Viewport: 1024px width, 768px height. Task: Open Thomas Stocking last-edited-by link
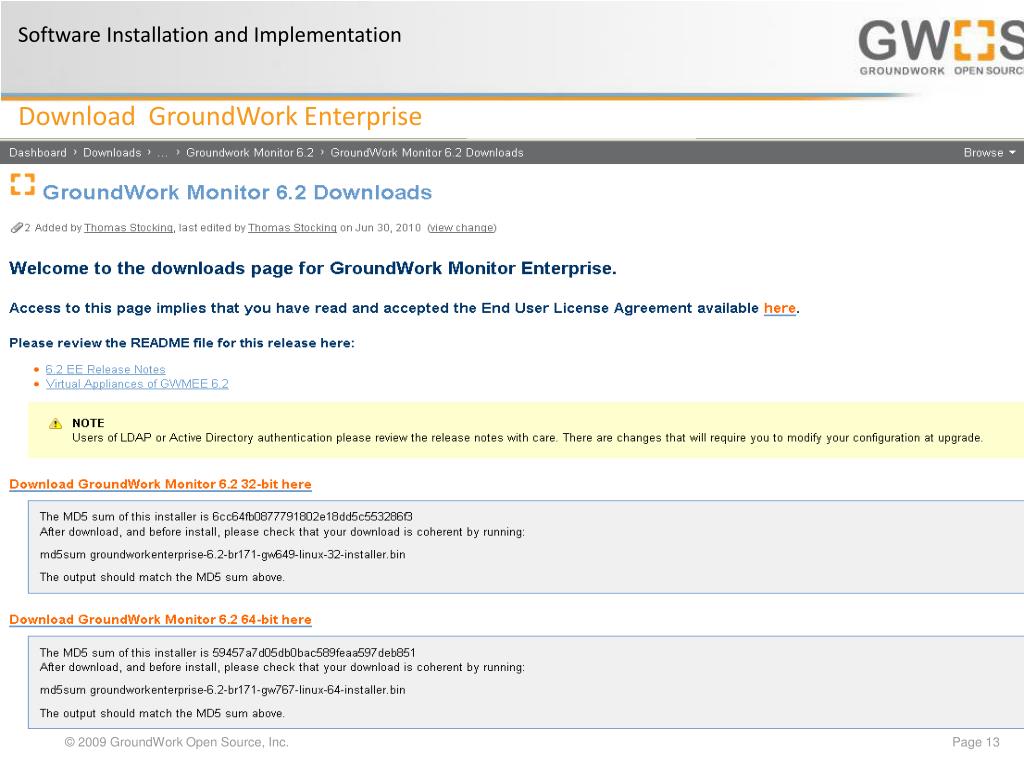click(292, 227)
